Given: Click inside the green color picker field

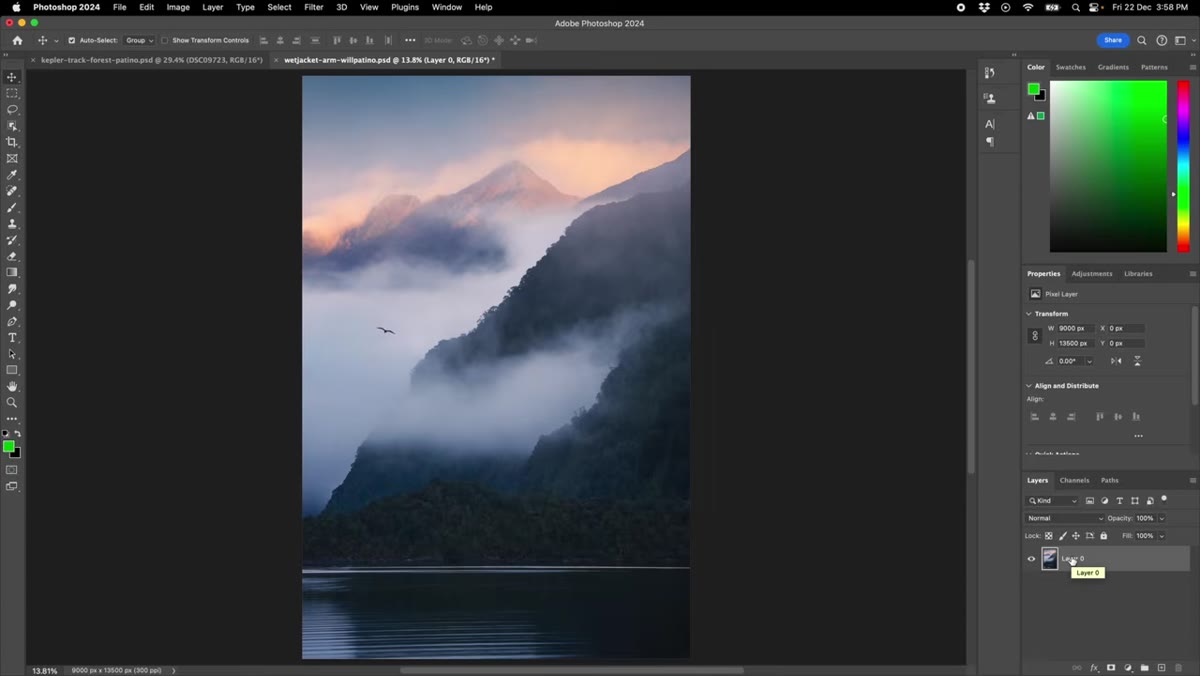Looking at the screenshot, I should point(1108,166).
